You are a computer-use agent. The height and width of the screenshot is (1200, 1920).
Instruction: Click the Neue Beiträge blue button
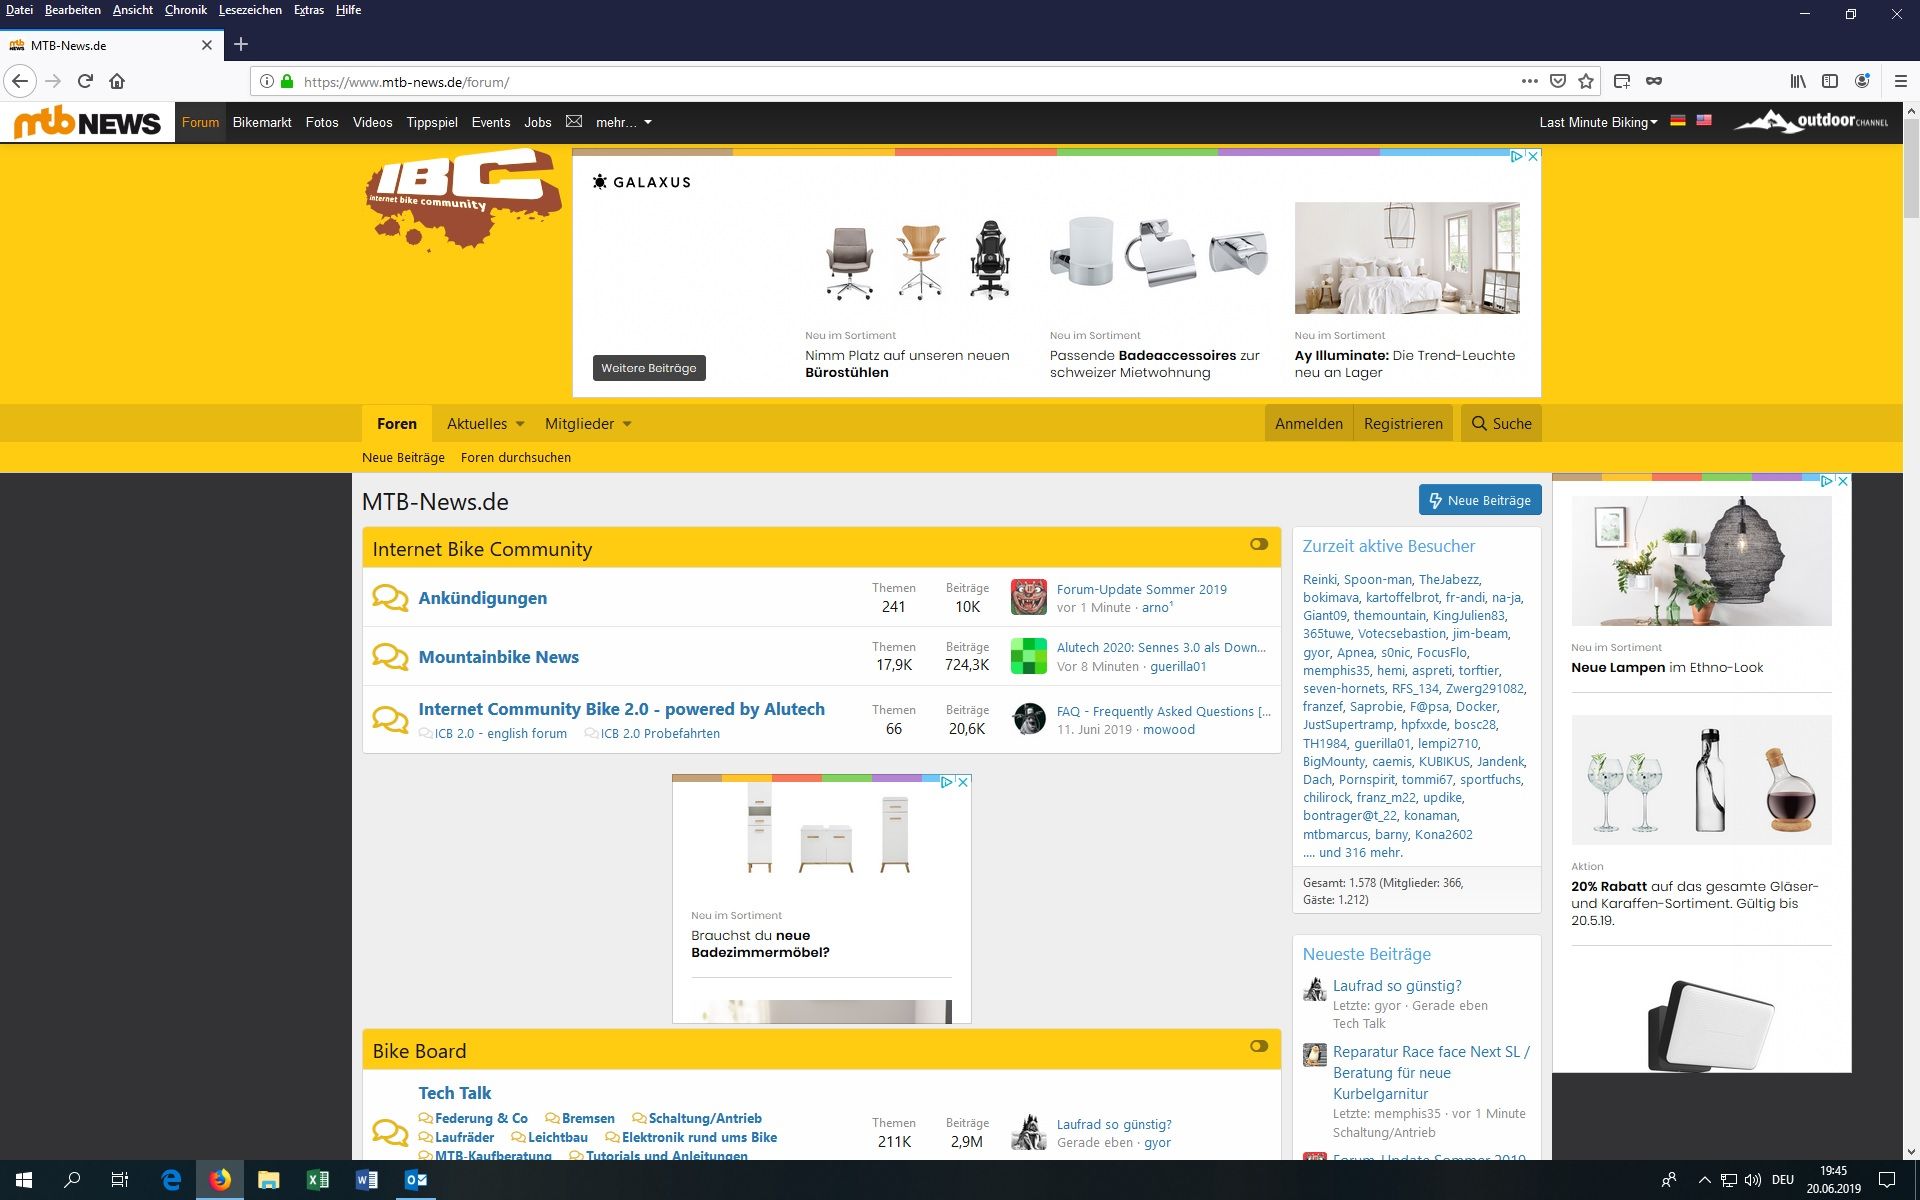(x=1479, y=500)
